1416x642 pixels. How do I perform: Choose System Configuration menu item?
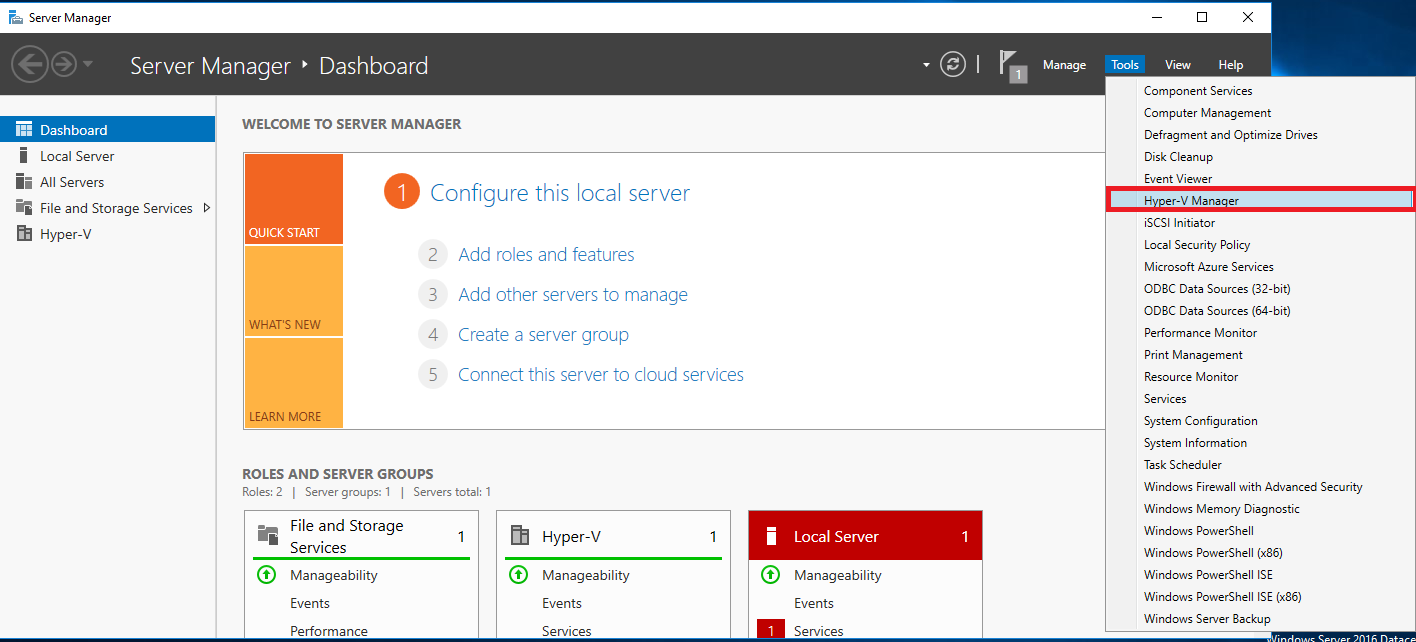click(x=1260, y=421)
